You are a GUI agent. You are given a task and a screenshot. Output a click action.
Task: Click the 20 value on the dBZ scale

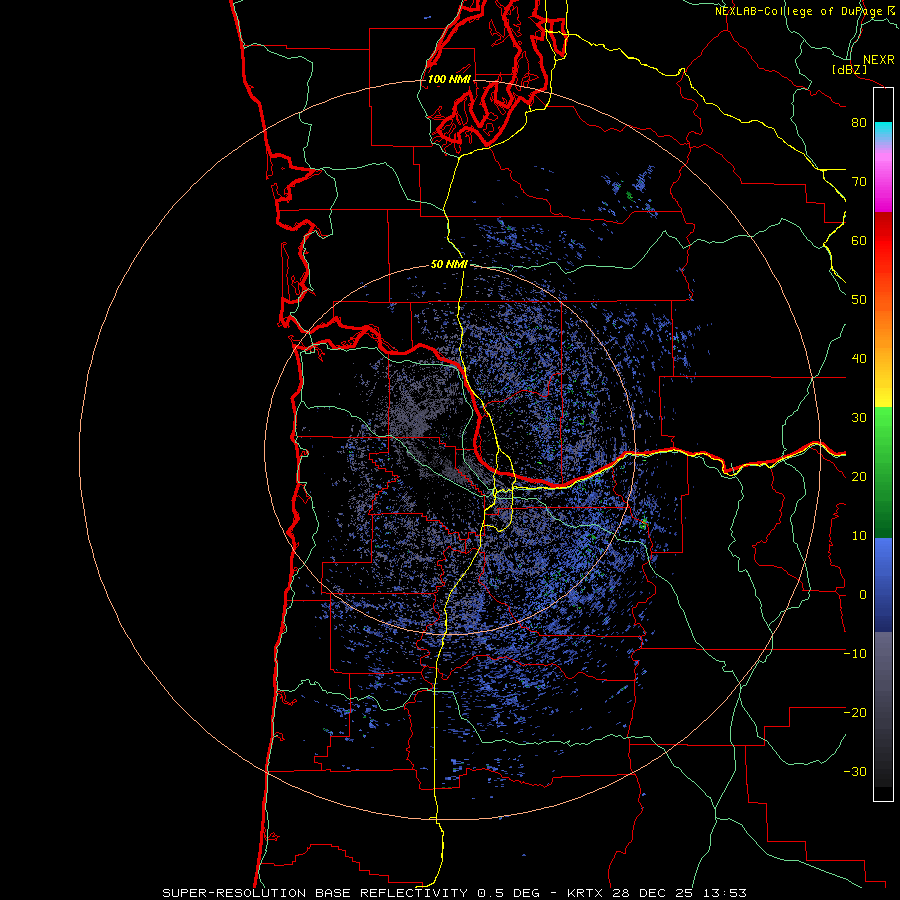[x=859, y=476]
